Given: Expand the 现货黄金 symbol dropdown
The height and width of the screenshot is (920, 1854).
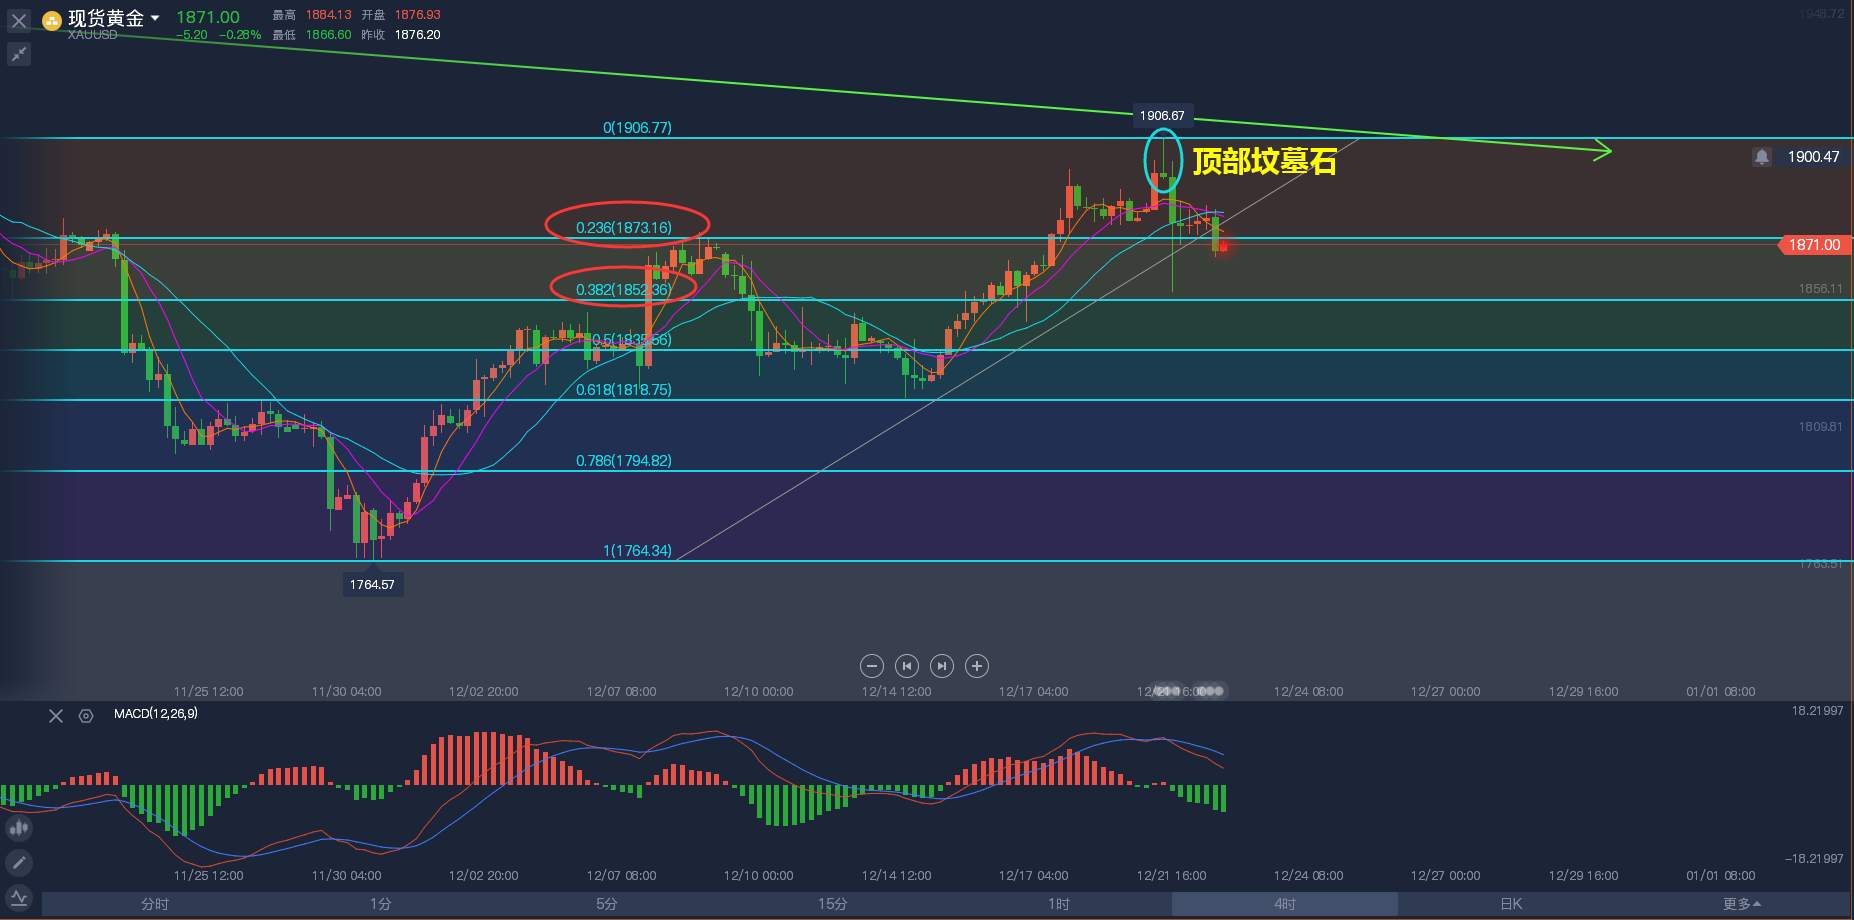Looking at the screenshot, I should (155, 19).
